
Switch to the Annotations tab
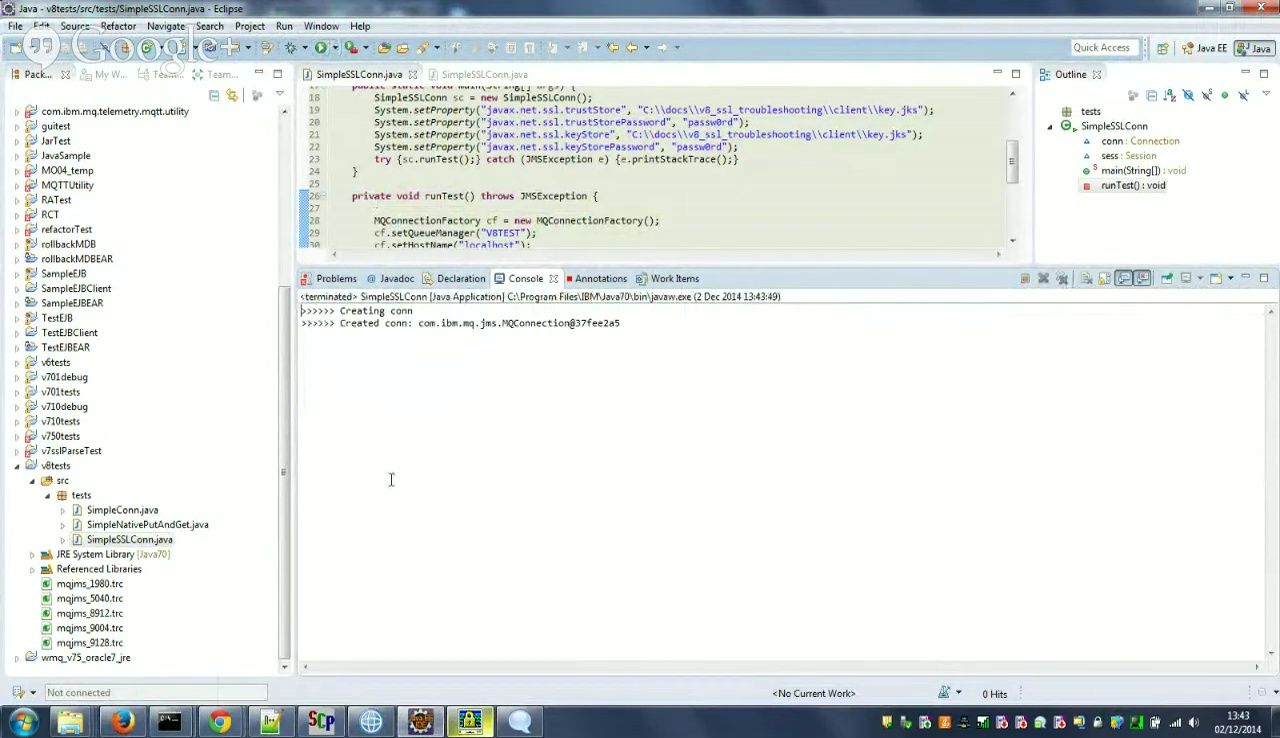pyautogui.click(x=596, y=279)
